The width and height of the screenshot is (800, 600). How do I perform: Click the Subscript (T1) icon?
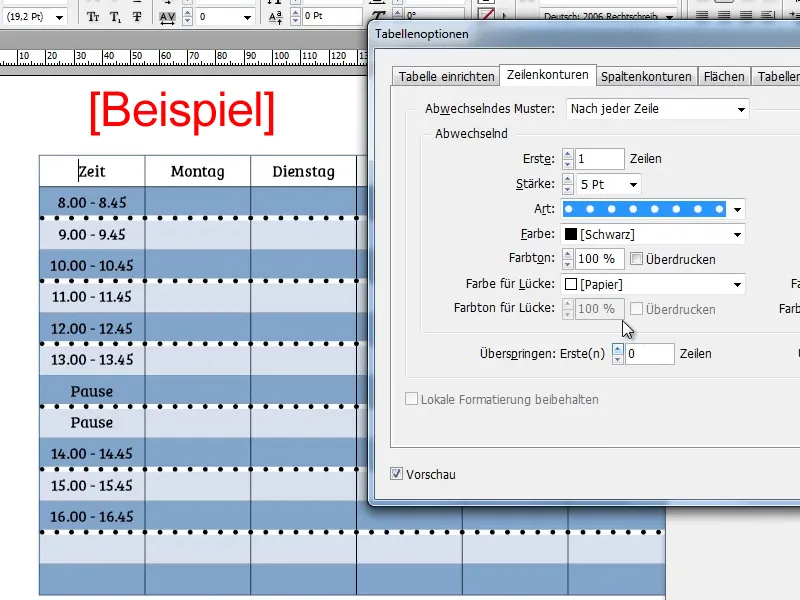click(115, 17)
